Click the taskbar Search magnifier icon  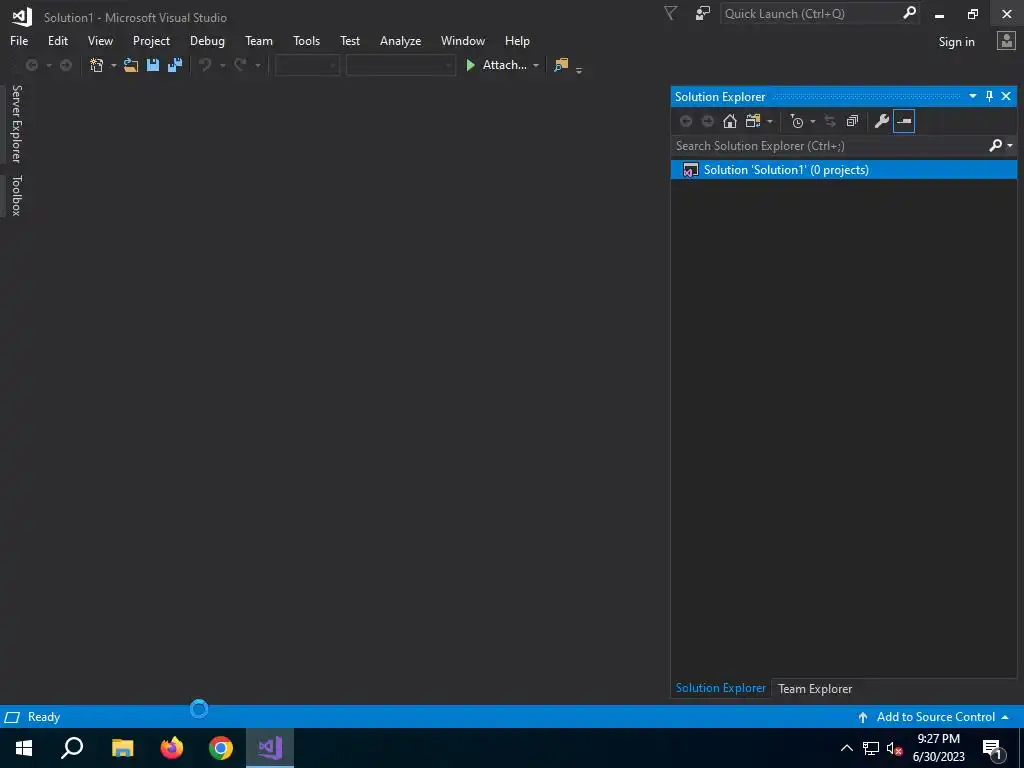(x=72, y=748)
